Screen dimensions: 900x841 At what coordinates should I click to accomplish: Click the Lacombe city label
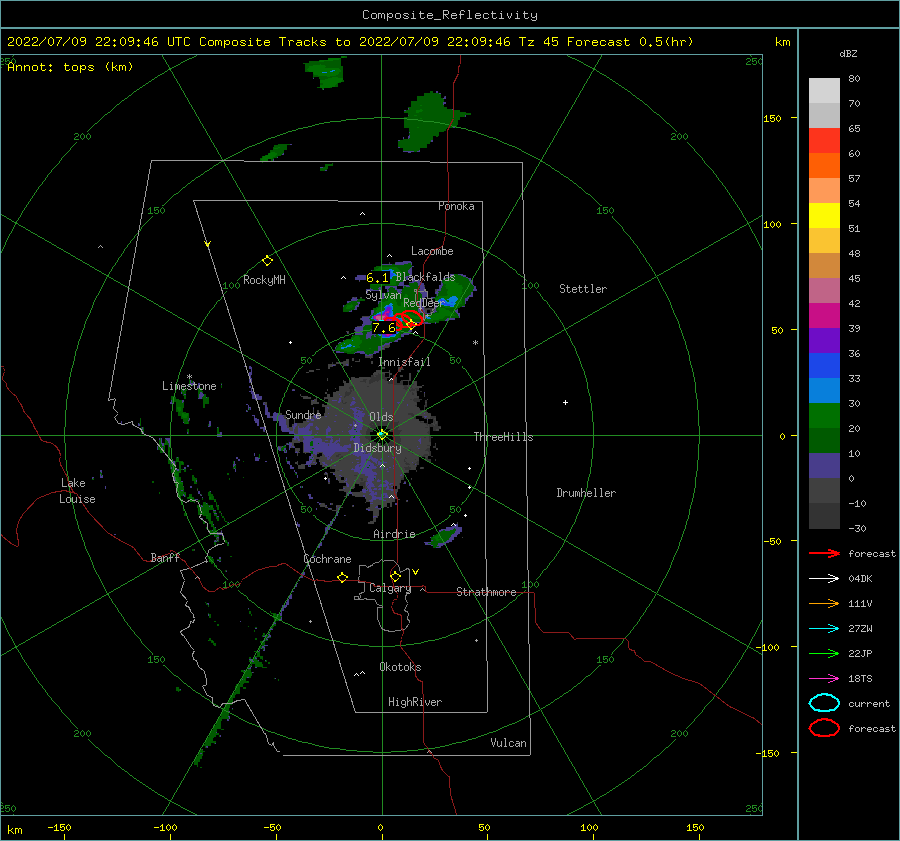click(432, 251)
